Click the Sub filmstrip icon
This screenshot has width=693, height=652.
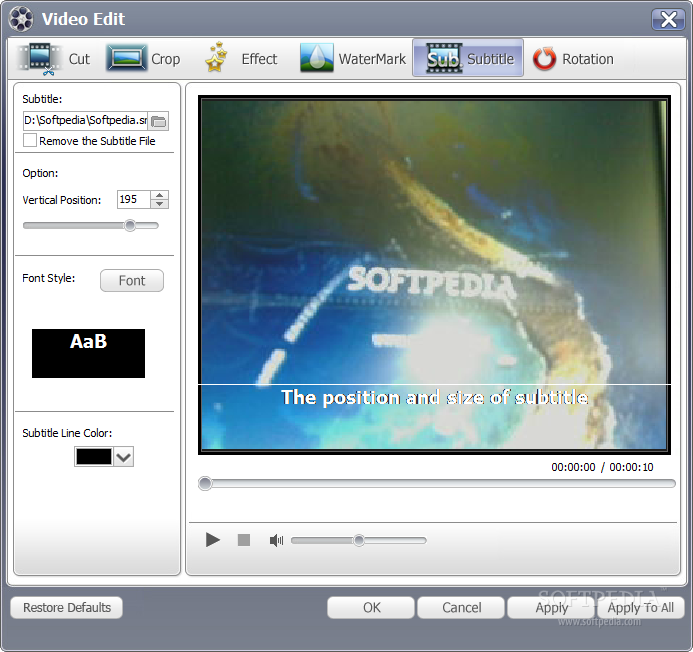444,58
